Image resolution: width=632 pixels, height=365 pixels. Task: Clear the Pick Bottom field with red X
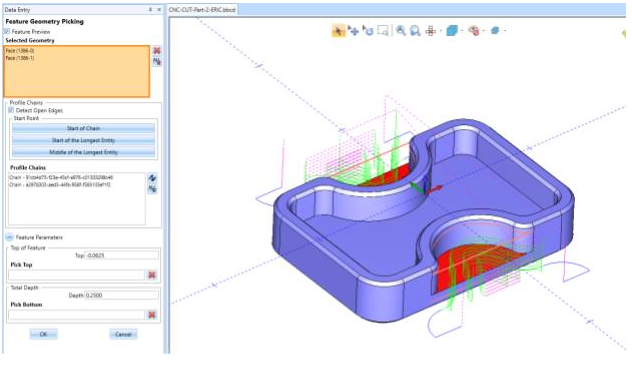tap(152, 315)
